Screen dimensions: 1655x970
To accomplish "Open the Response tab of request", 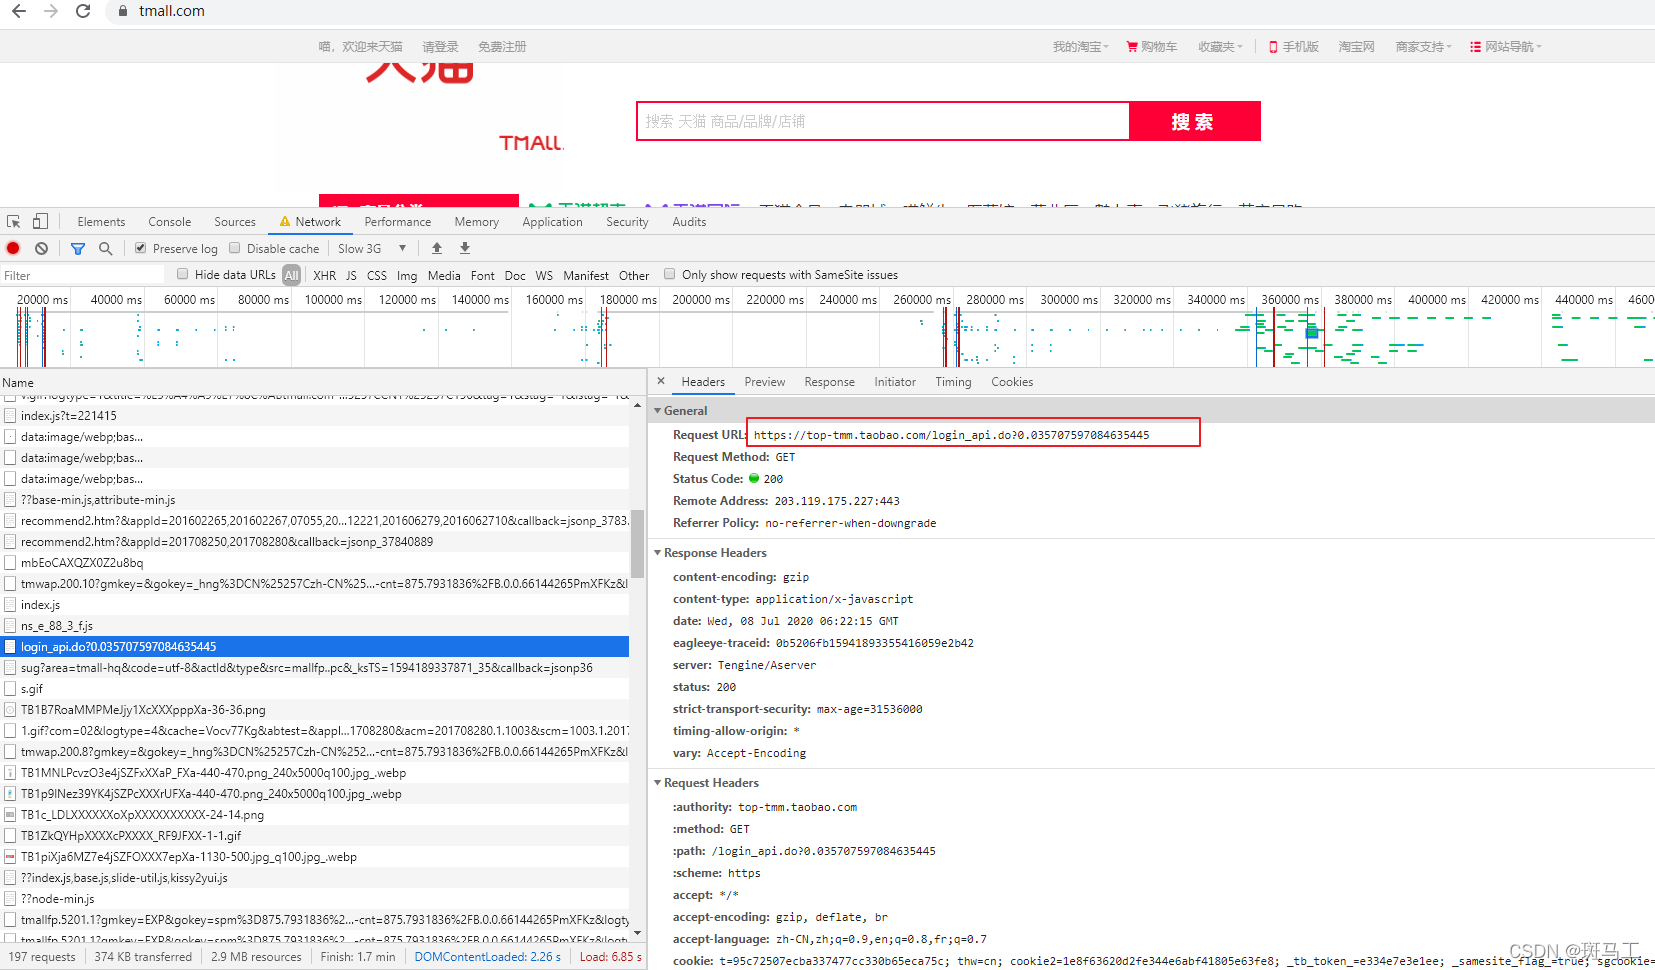I will [x=830, y=382].
